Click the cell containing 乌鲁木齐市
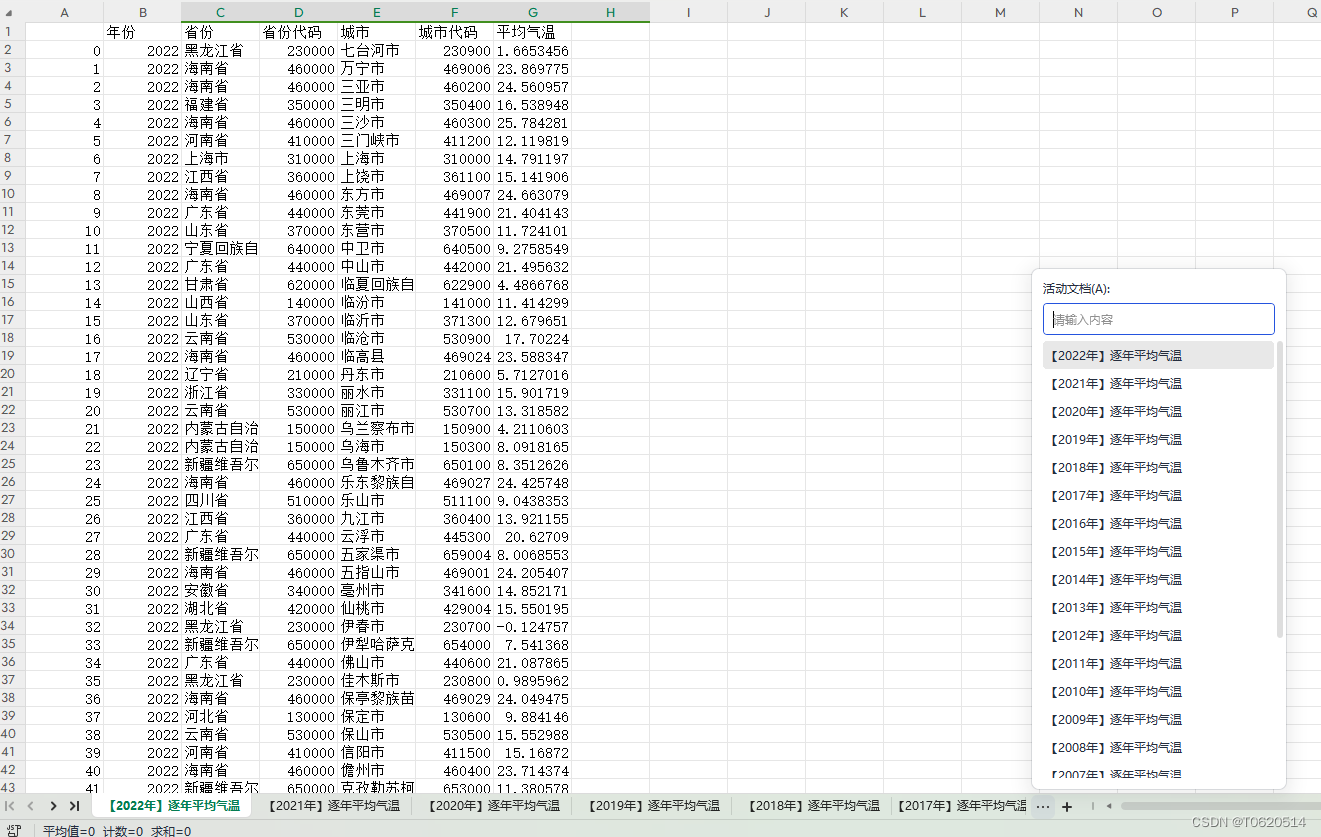This screenshot has height=837, width=1321. [x=376, y=464]
